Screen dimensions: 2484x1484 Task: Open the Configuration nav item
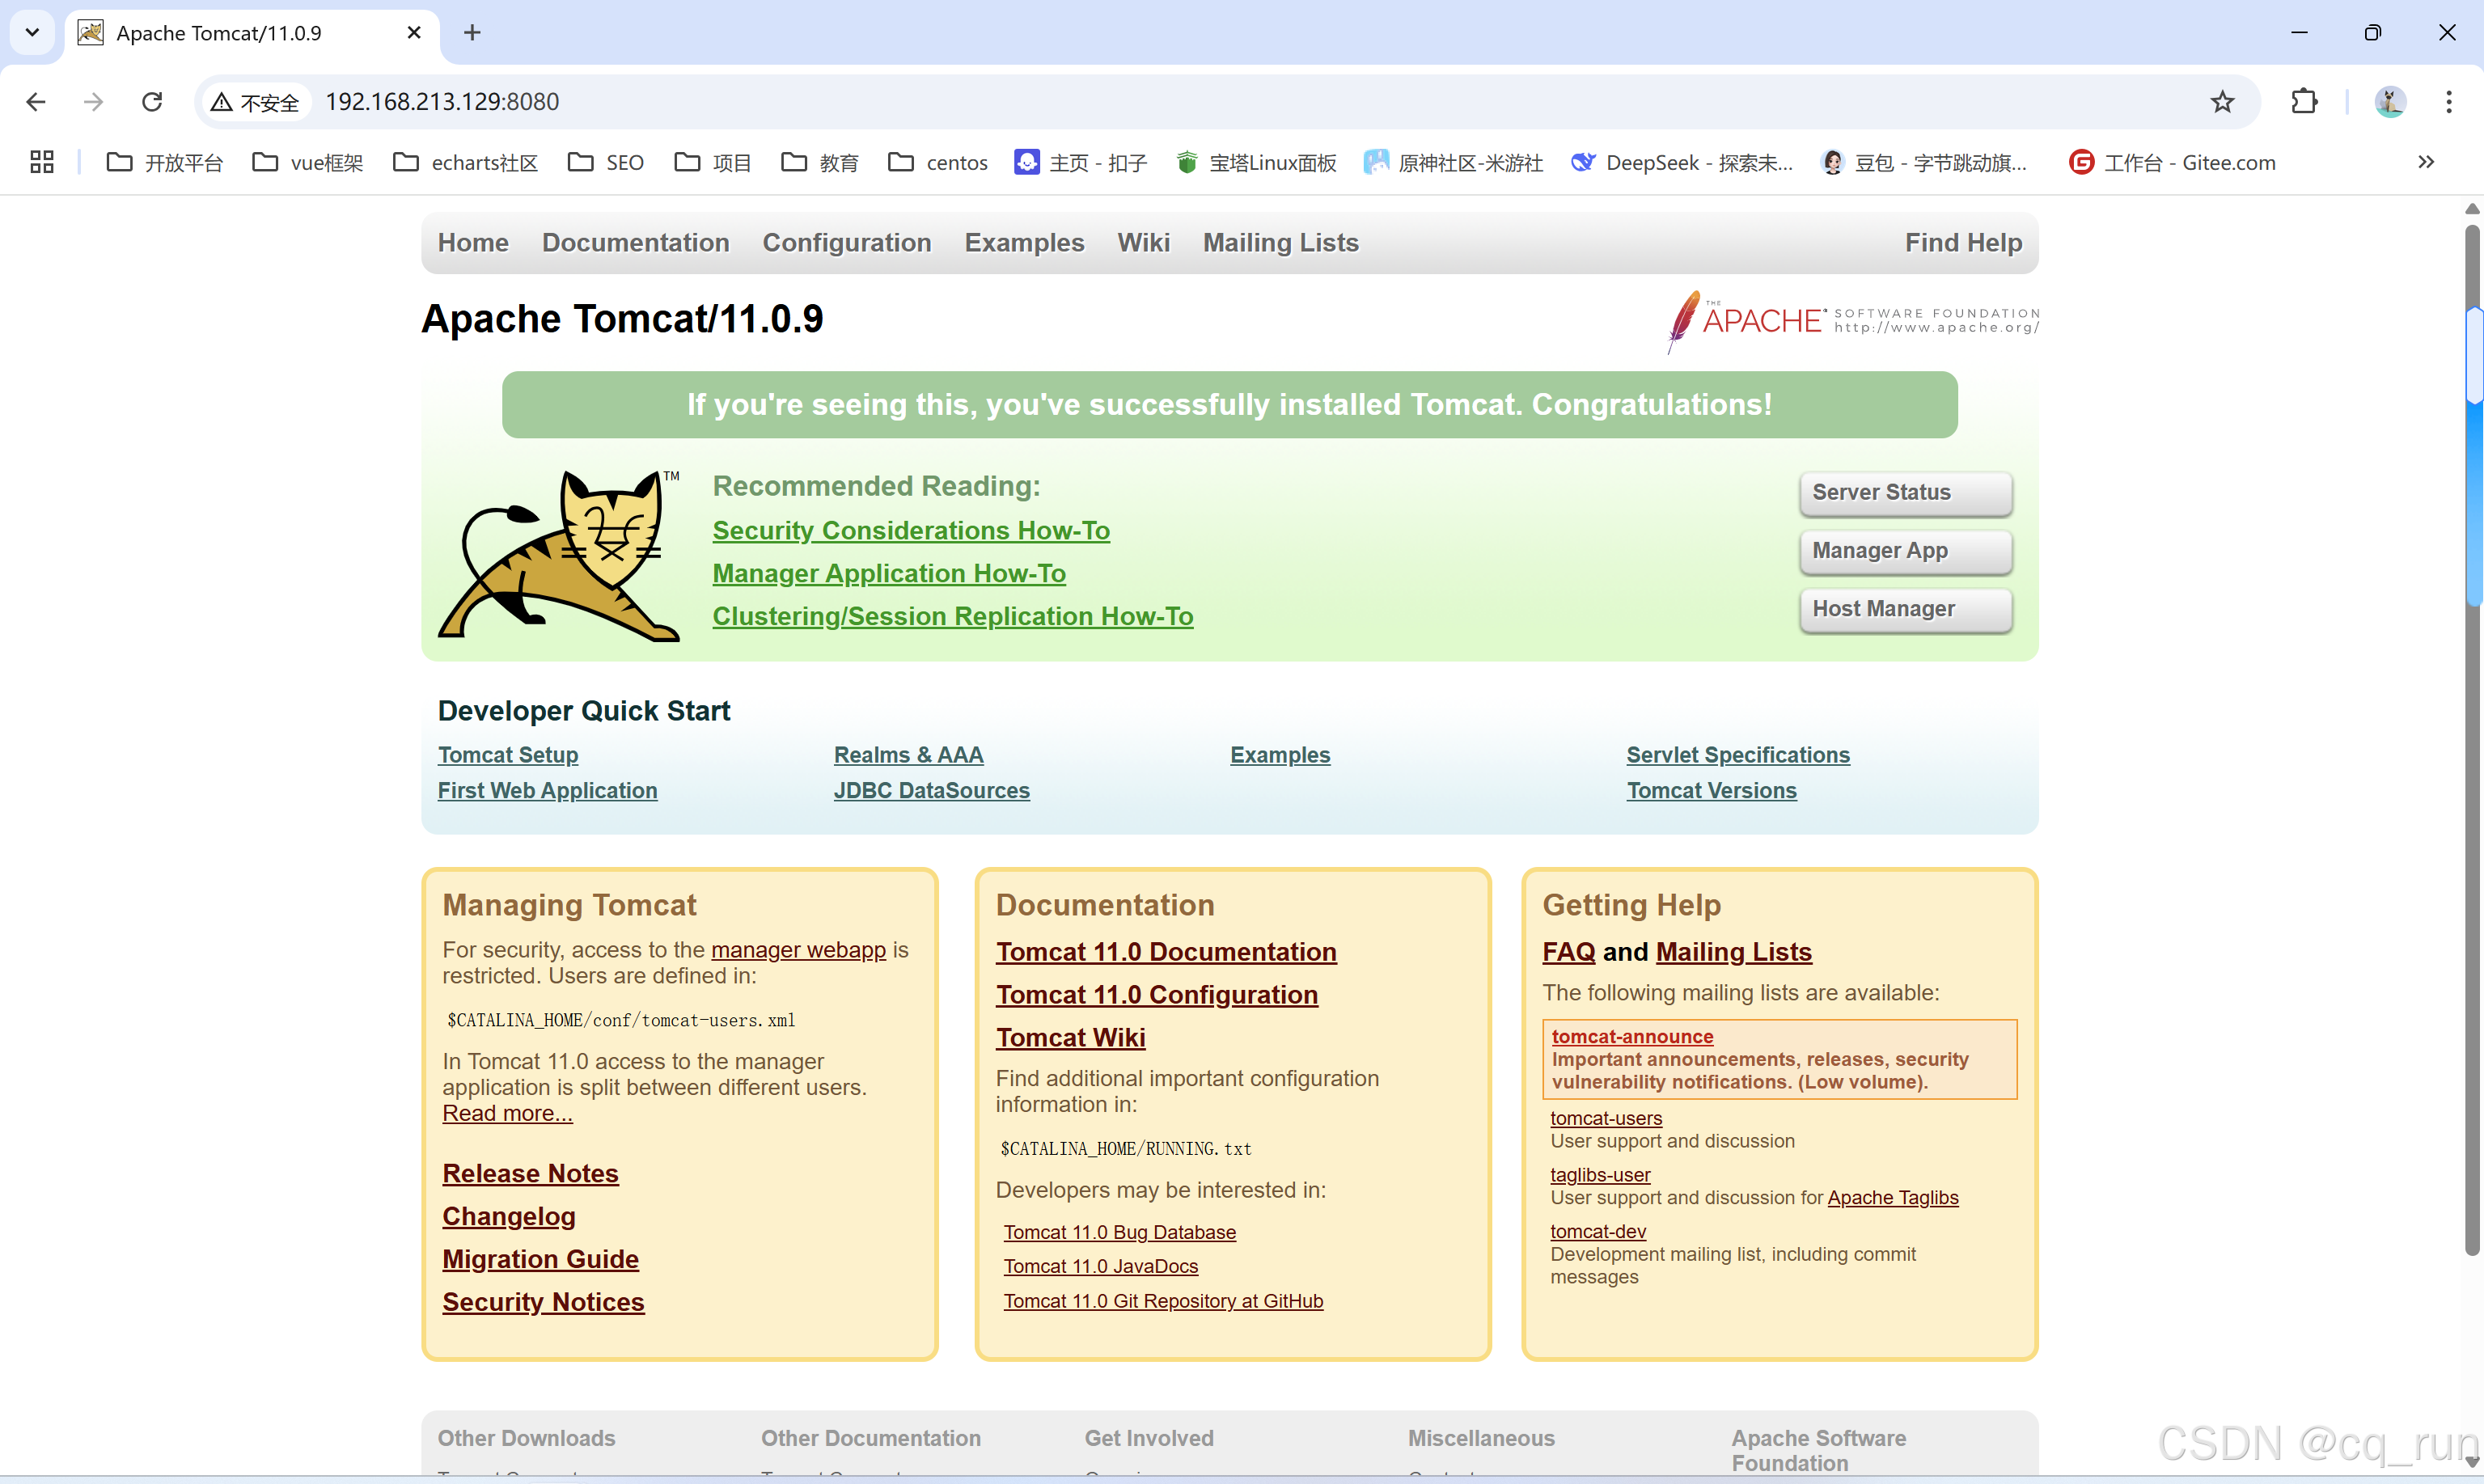tap(847, 243)
